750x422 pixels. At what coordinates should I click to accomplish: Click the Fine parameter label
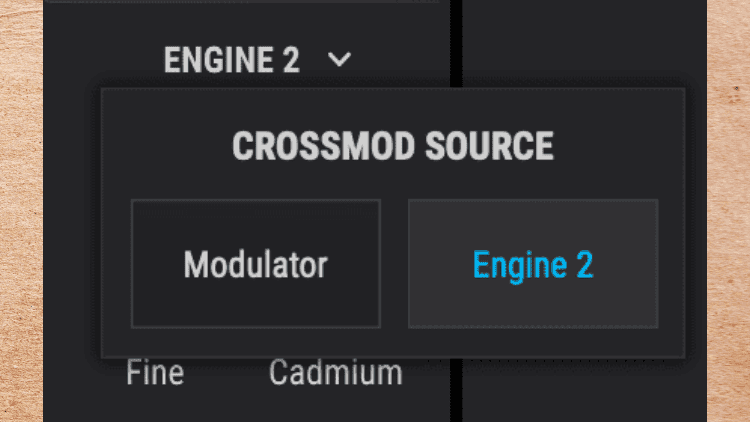click(155, 372)
